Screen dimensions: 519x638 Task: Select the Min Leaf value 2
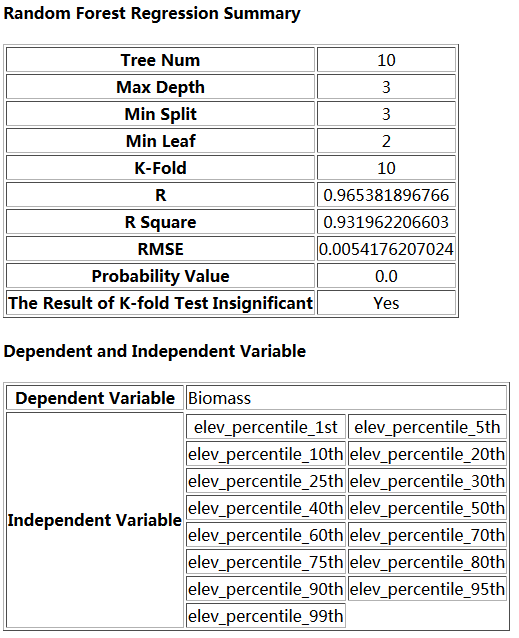click(x=386, y=141)
